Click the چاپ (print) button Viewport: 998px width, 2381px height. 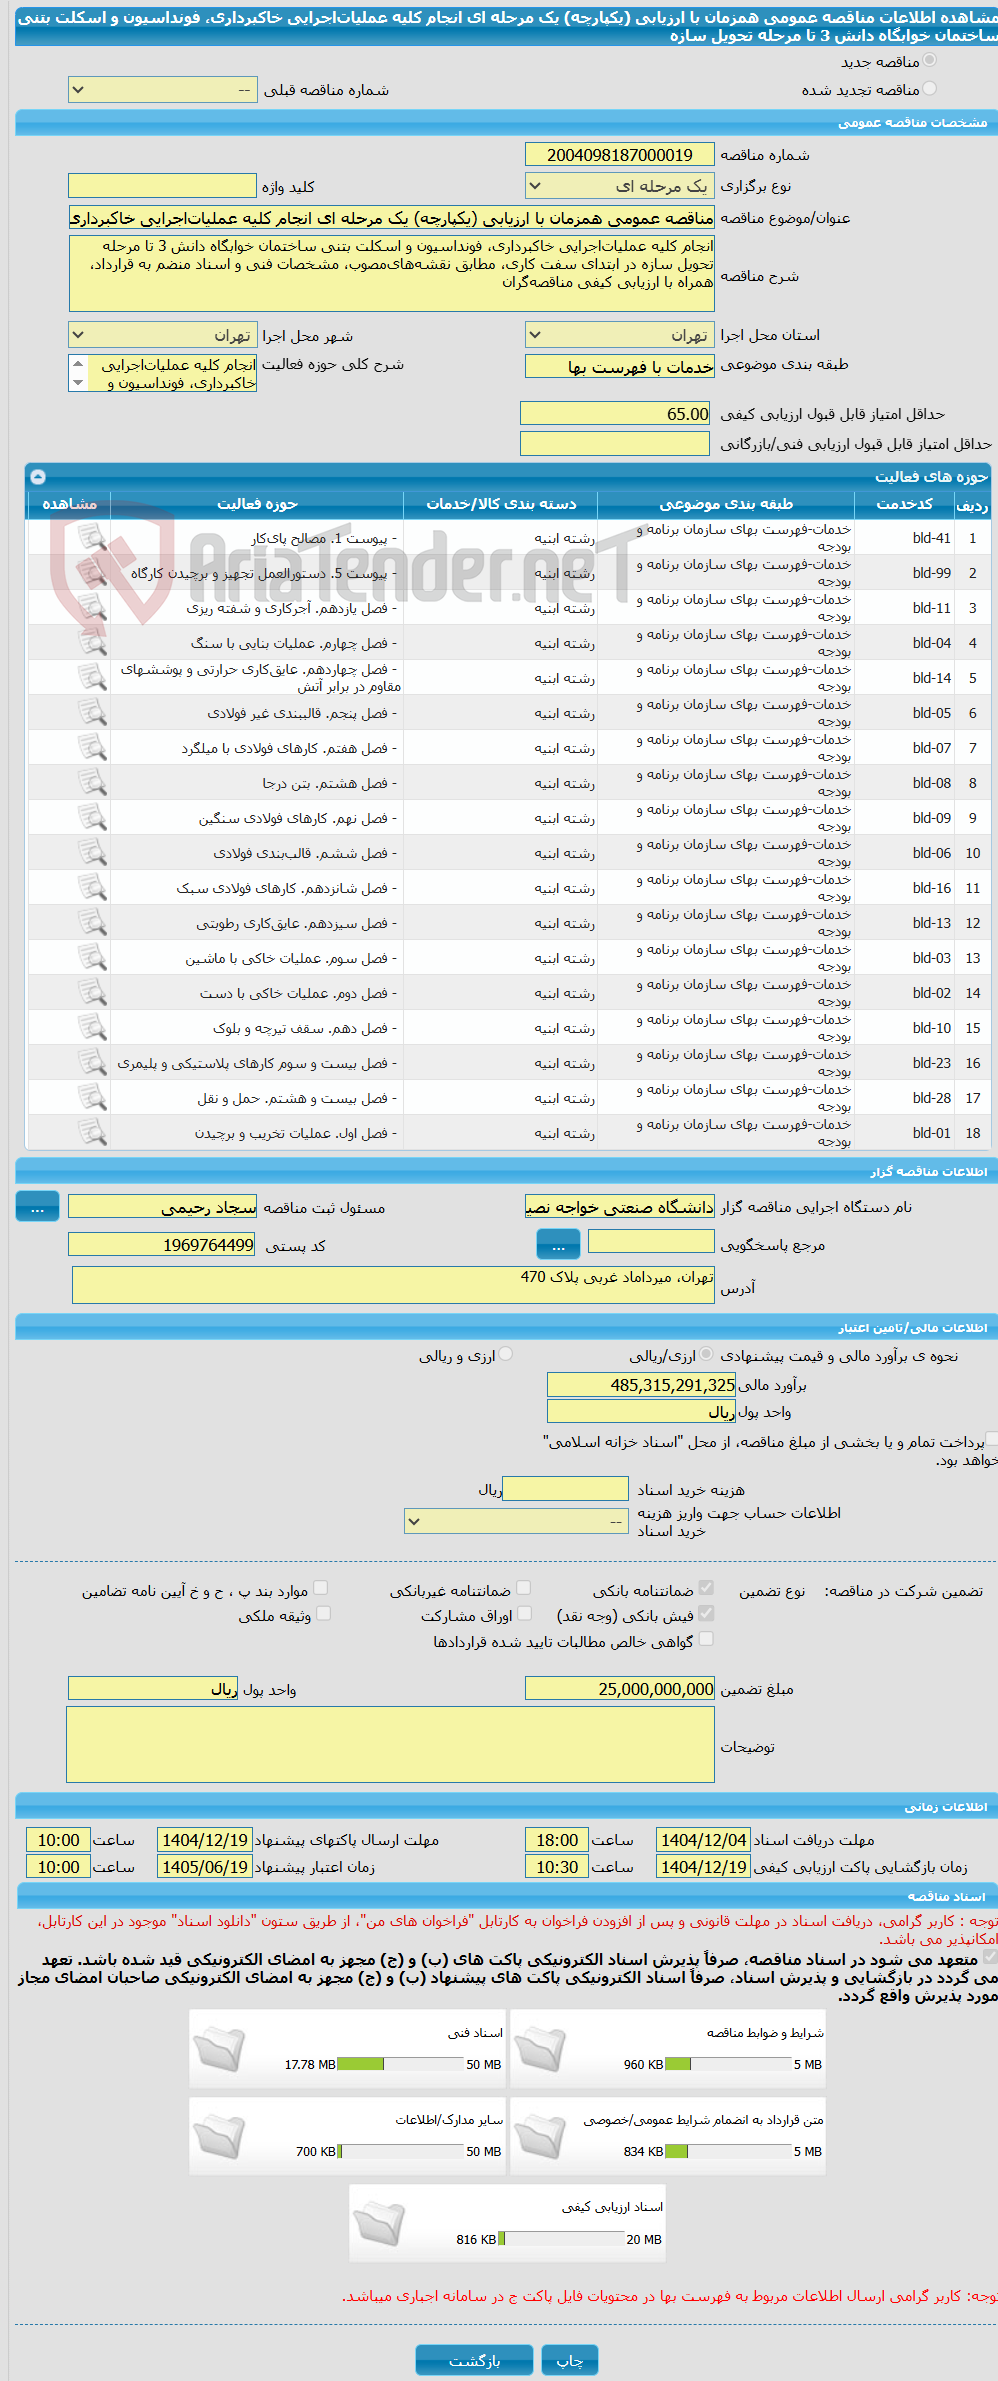pos(570,2360)
